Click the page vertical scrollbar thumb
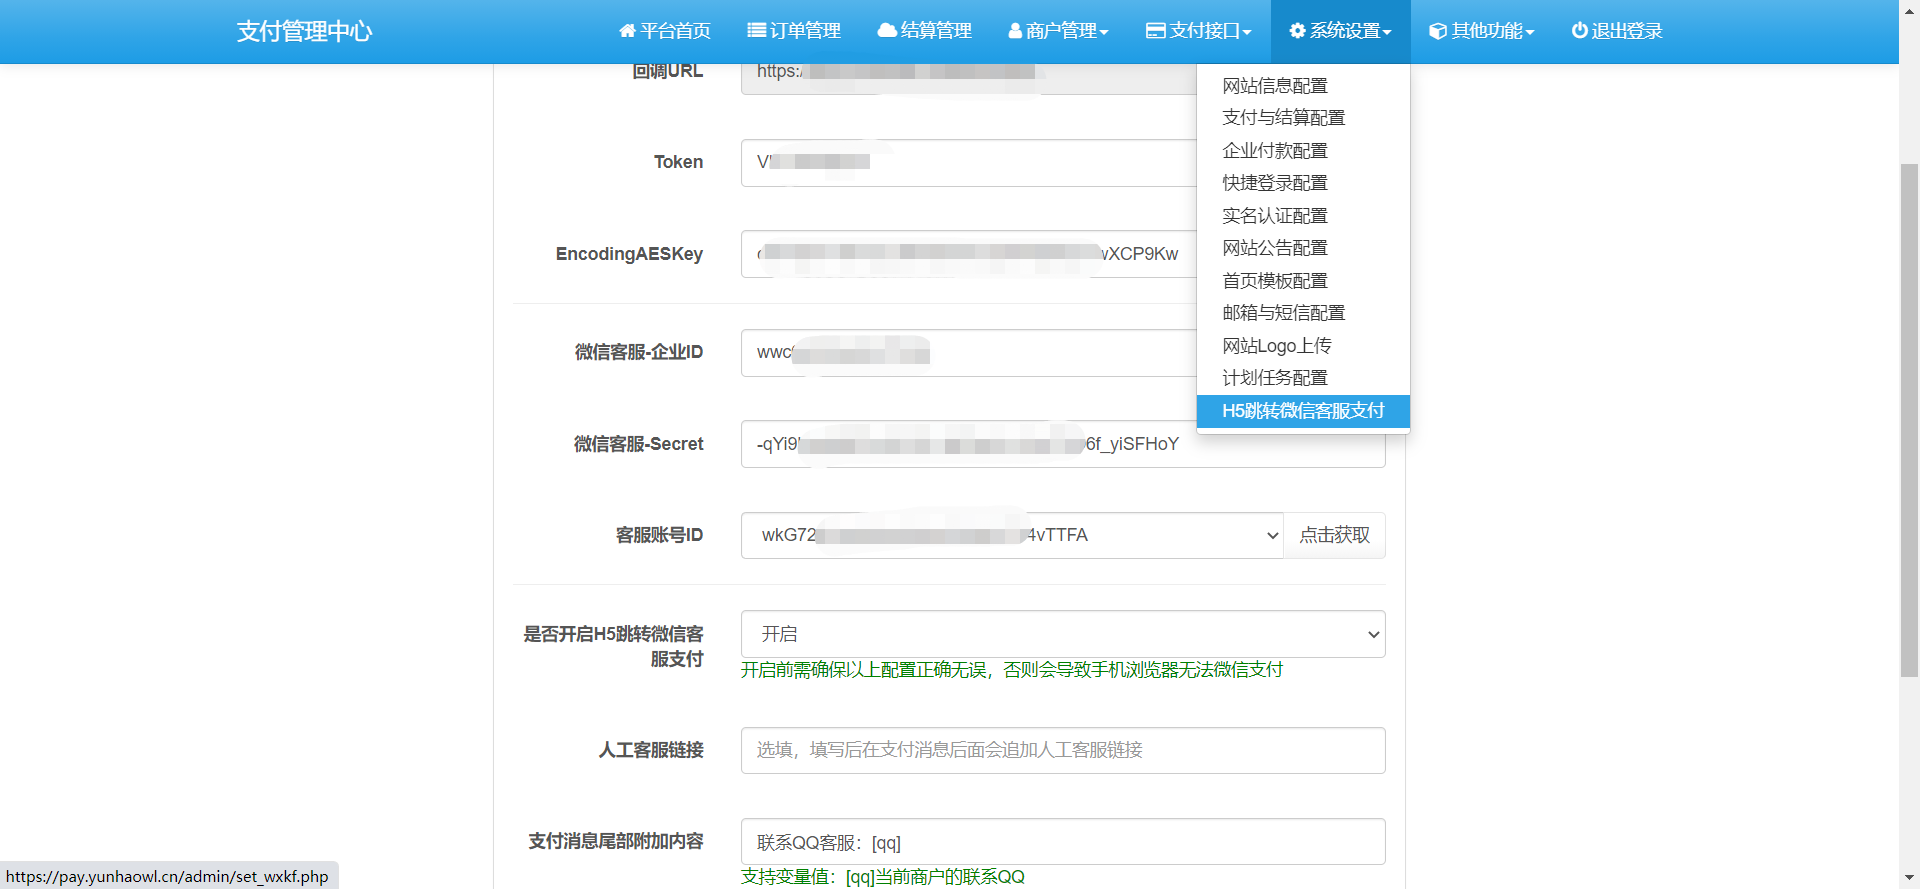Screen dimensions: 1920x889 click(1909, 420)
